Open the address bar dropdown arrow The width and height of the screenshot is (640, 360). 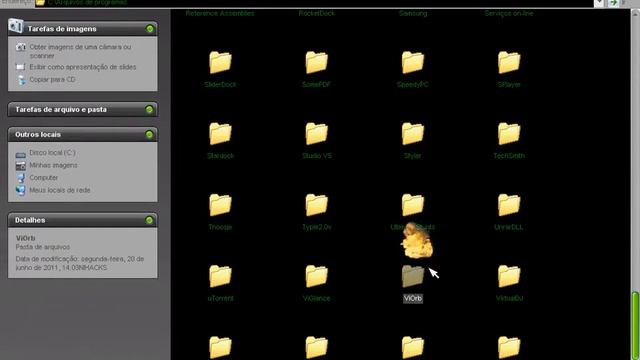[599, 3]
